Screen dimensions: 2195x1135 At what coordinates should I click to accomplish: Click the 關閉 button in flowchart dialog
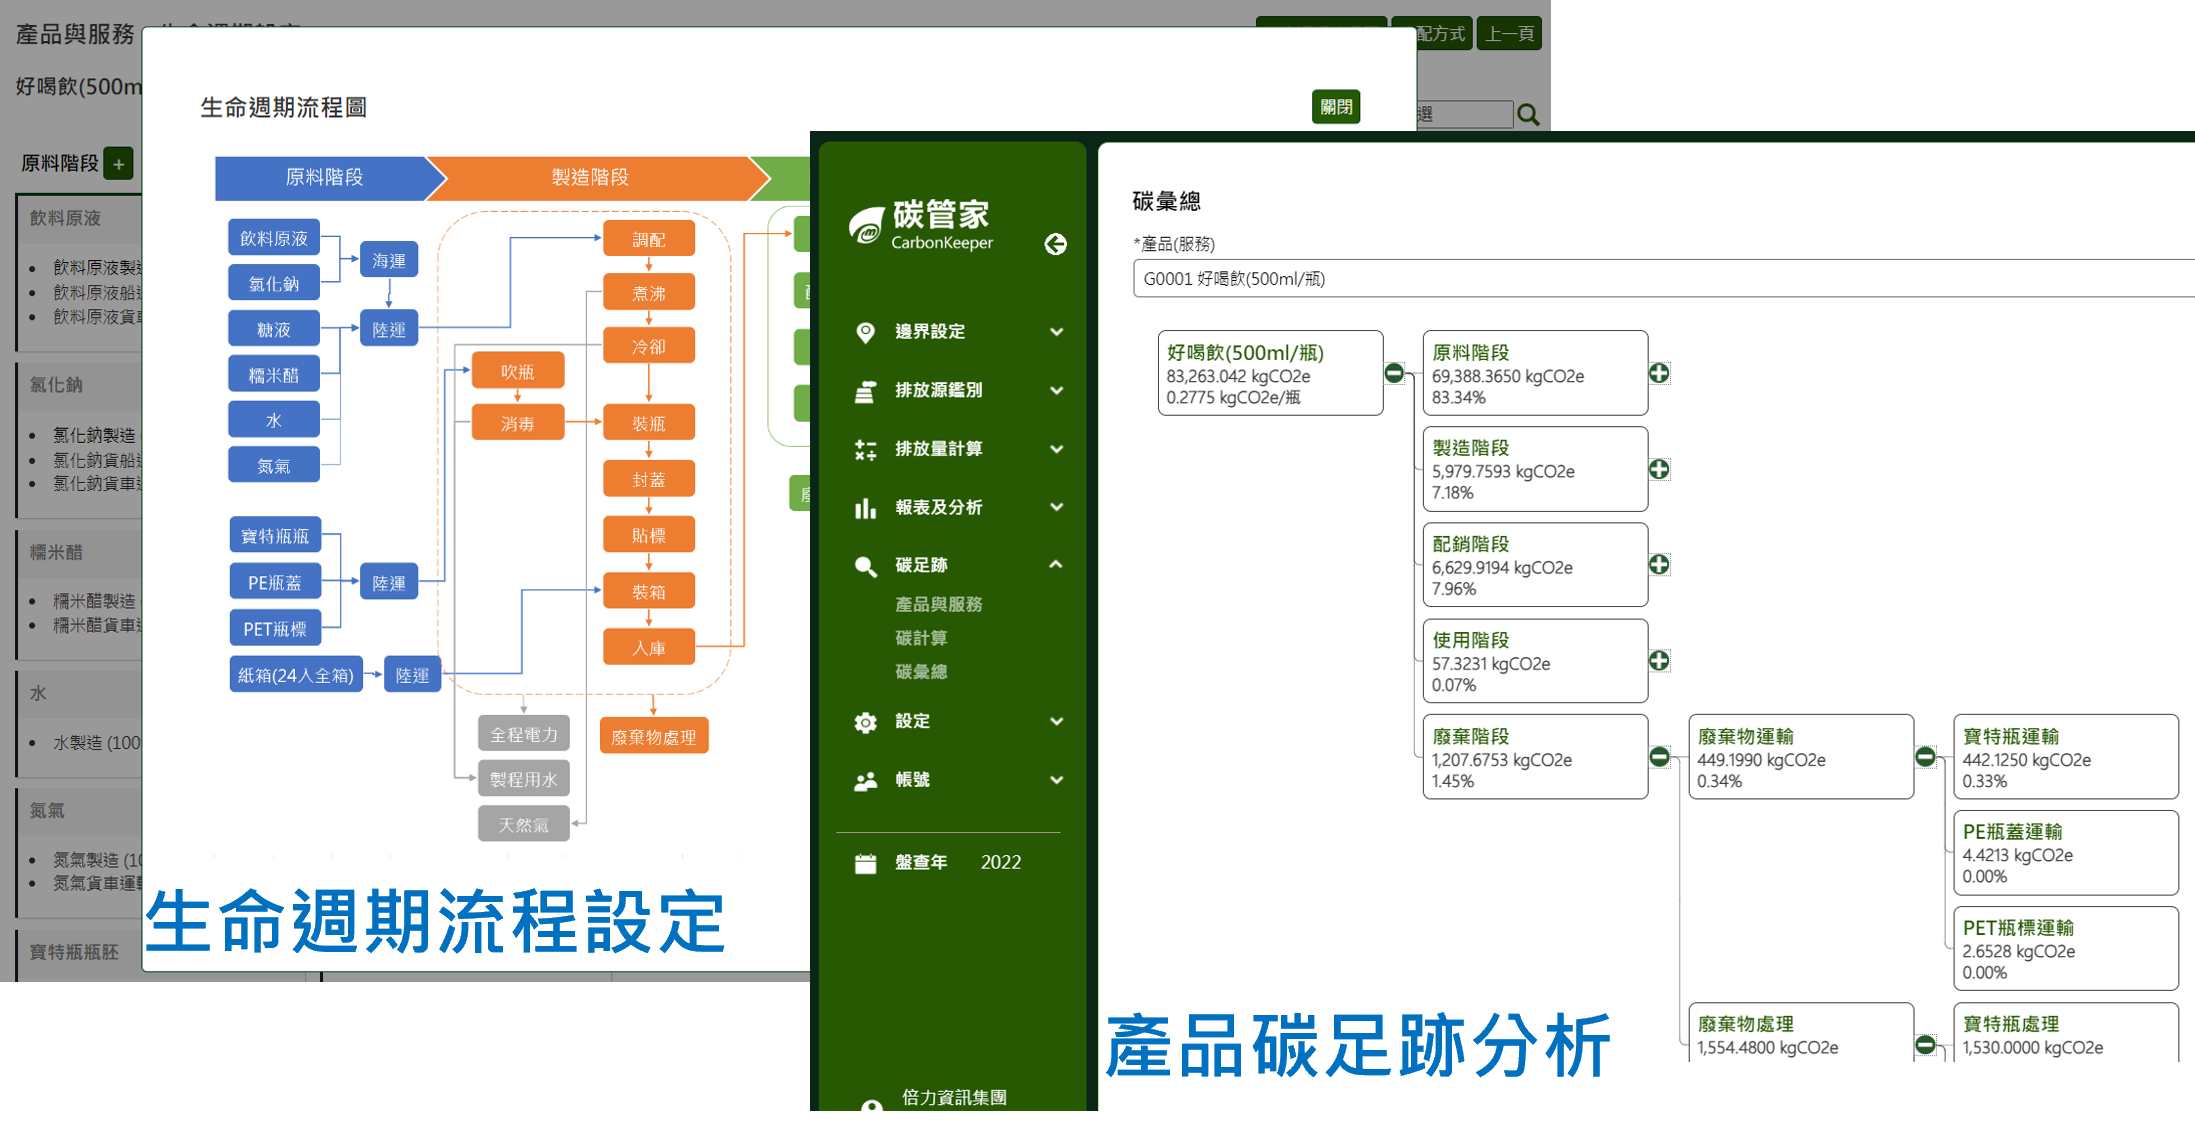pyautogui.click(x=1335, y=107)
